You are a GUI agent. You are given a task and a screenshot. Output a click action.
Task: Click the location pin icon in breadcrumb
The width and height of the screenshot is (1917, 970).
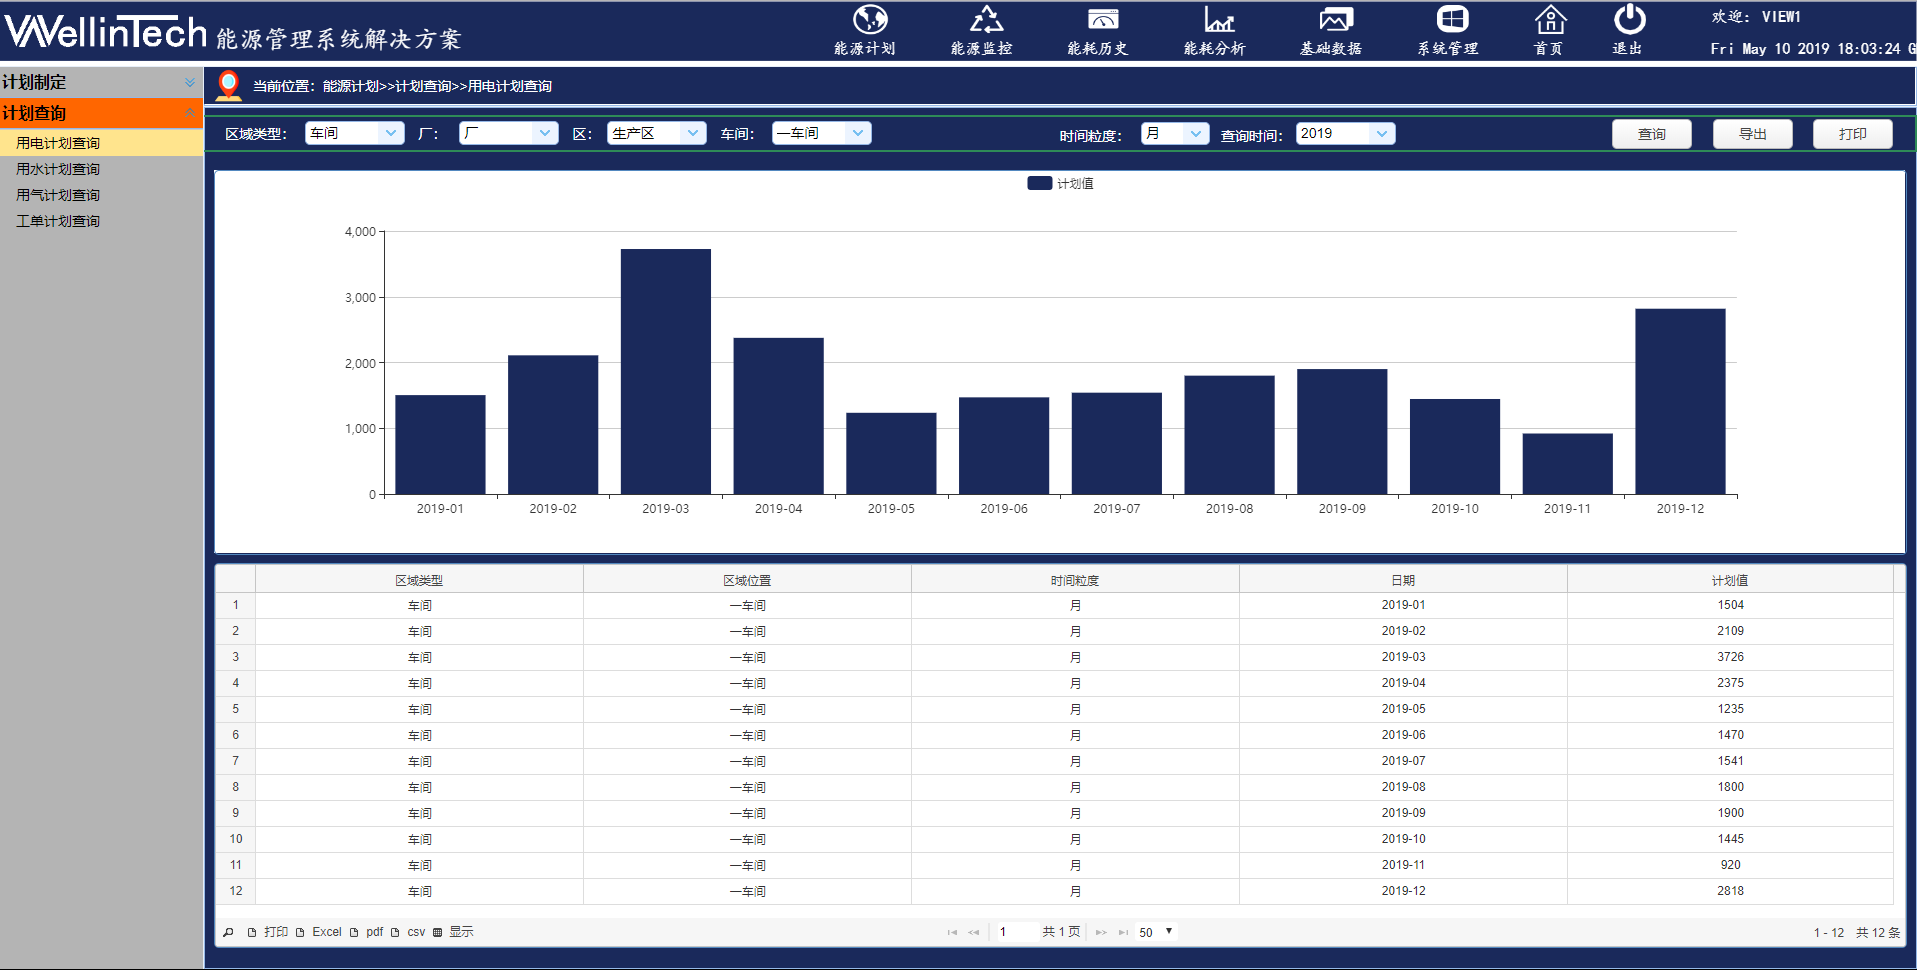tap(229, 86)
